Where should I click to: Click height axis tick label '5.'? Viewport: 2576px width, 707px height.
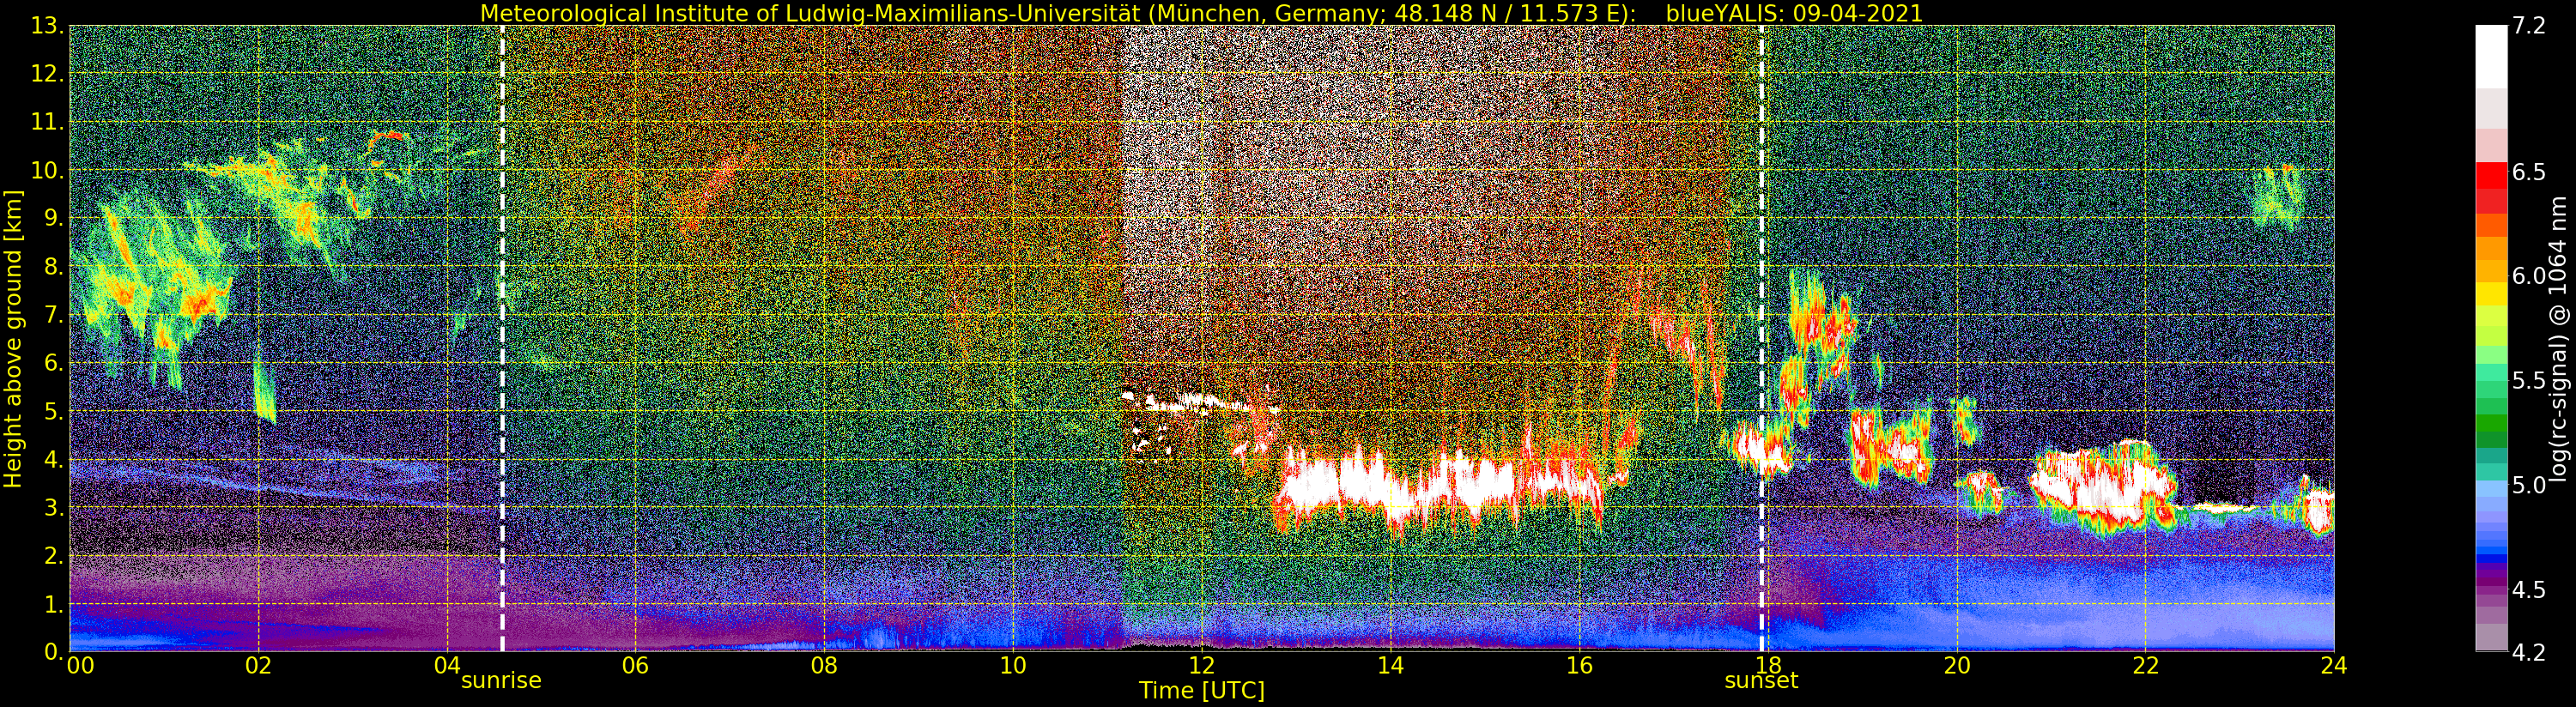pyautogui.click(x=54, y=411)
